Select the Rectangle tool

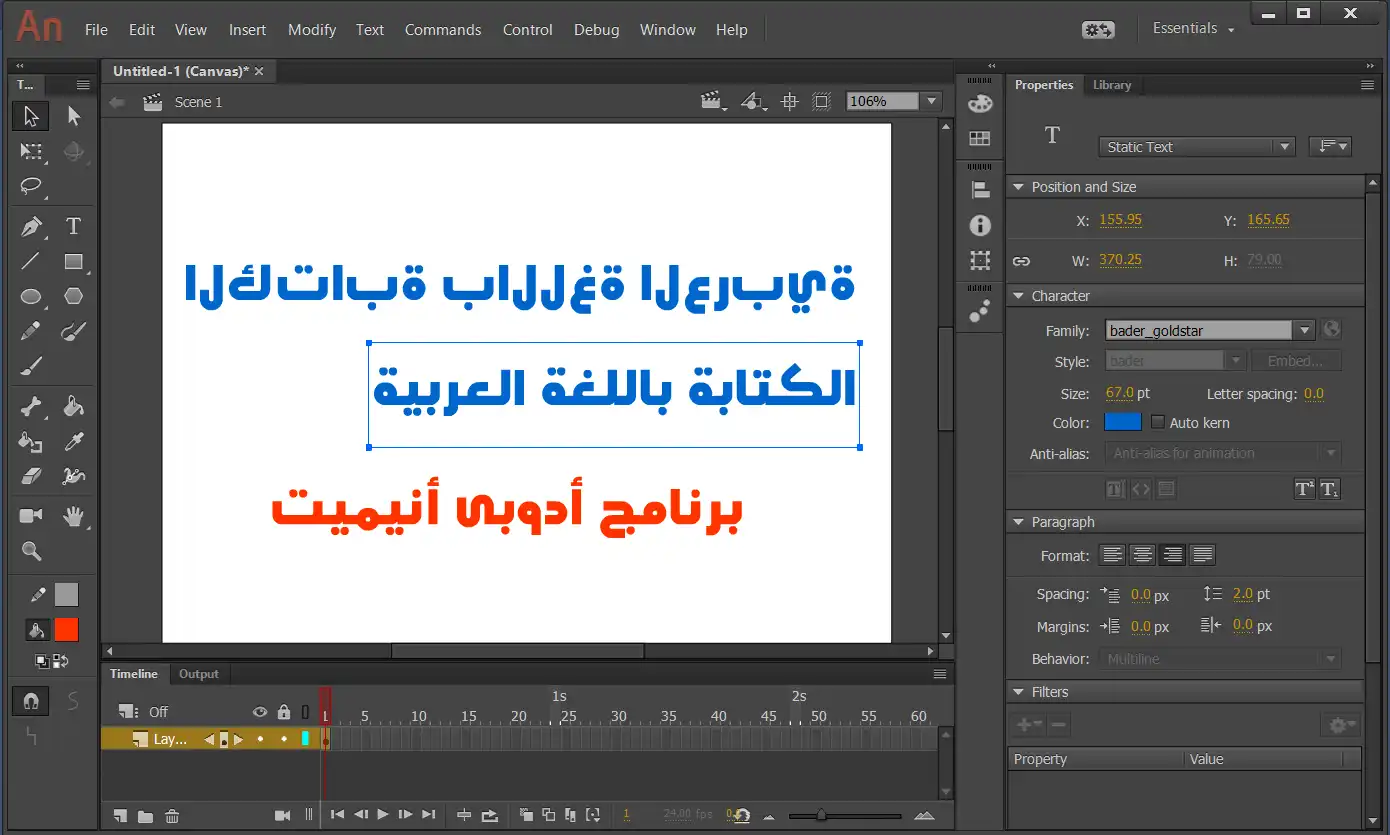pos(73,262)
